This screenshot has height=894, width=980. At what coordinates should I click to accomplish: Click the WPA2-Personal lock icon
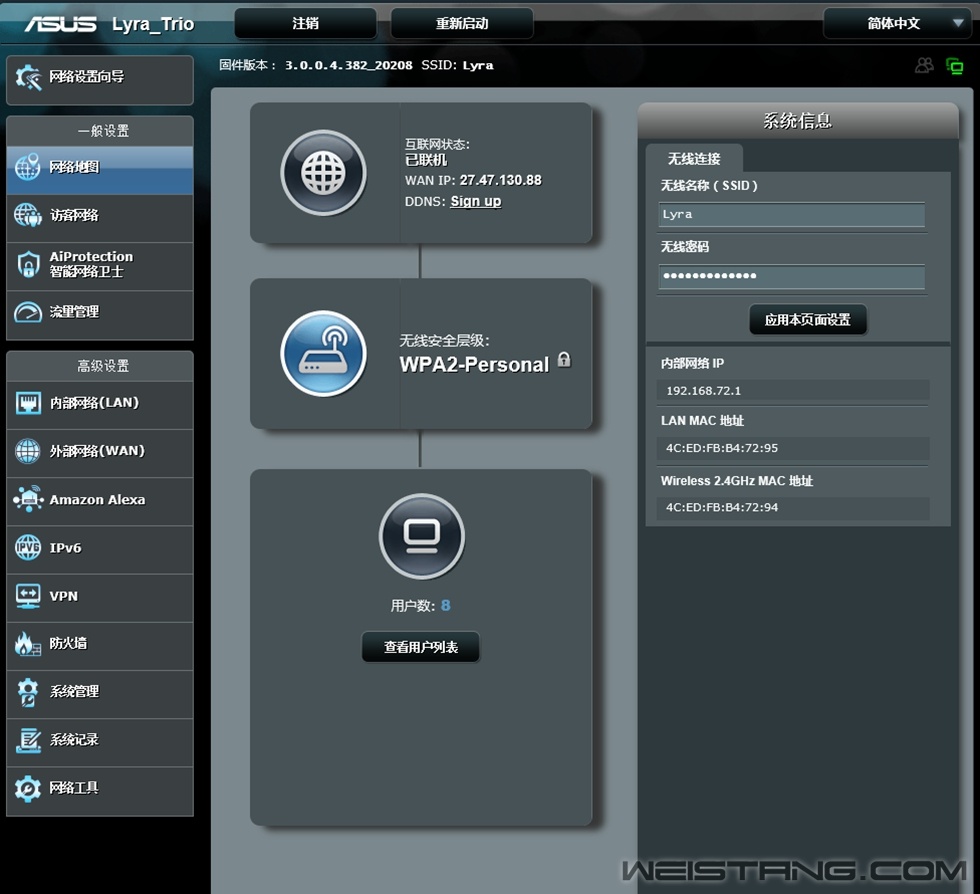click(564, 360)
